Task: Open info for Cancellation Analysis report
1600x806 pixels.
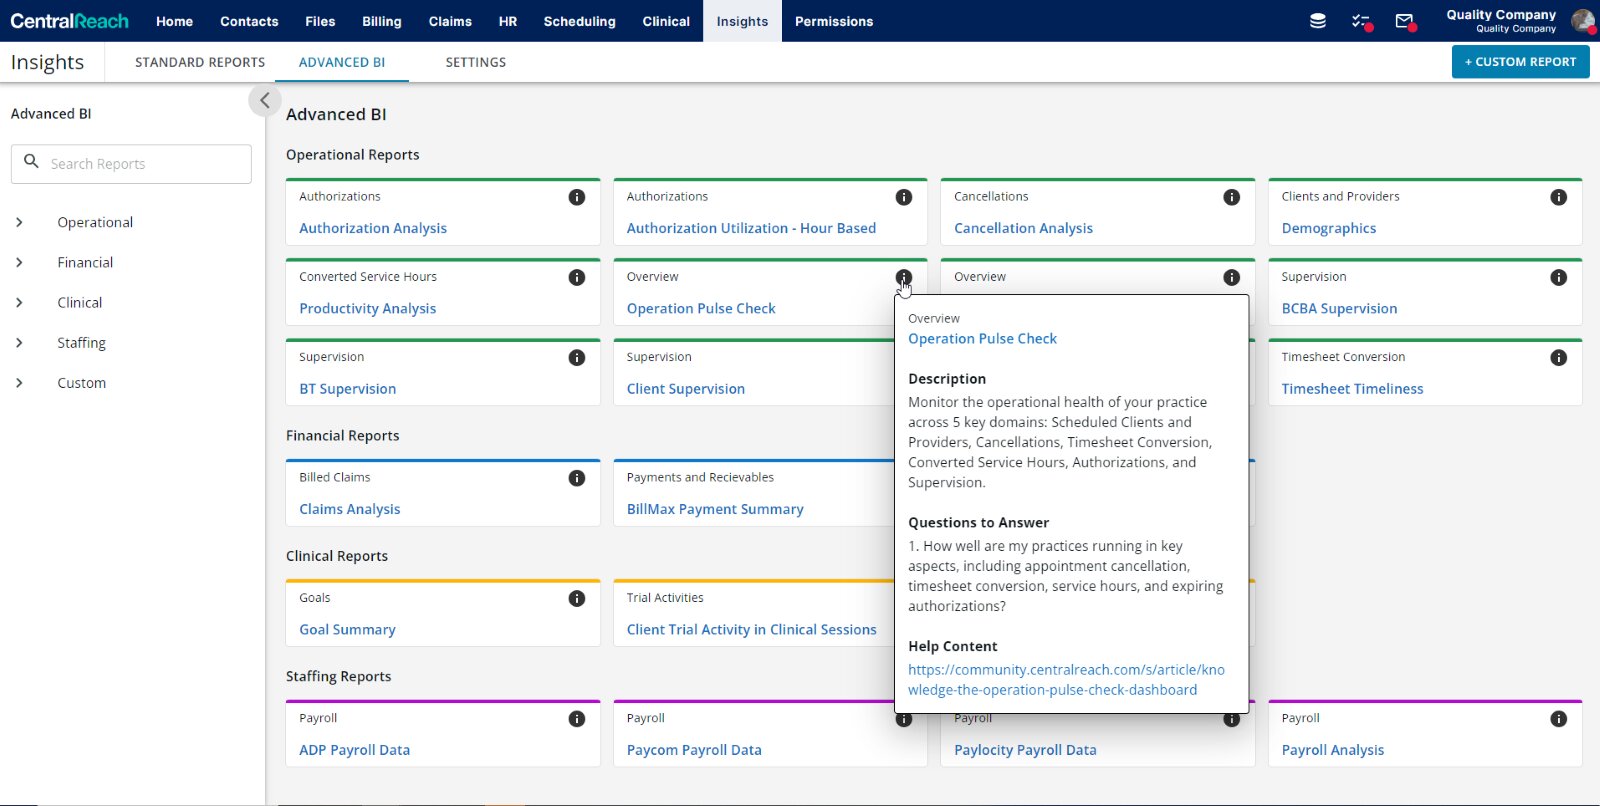Action: pos(1231,197)
